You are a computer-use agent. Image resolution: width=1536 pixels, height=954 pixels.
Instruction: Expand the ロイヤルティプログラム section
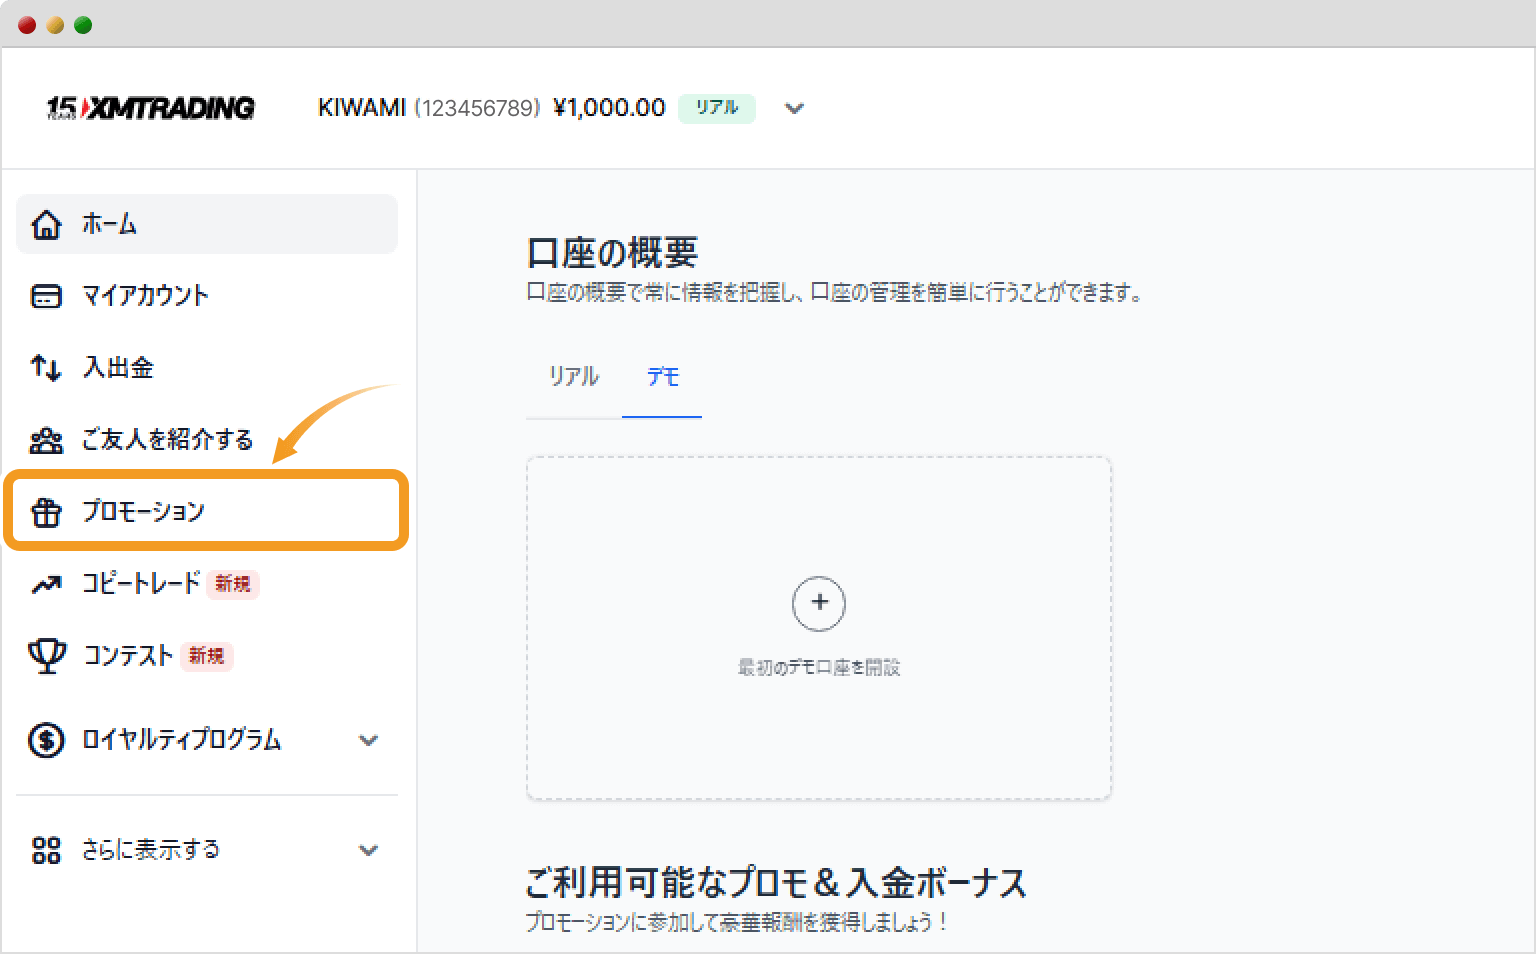point(370,740)
